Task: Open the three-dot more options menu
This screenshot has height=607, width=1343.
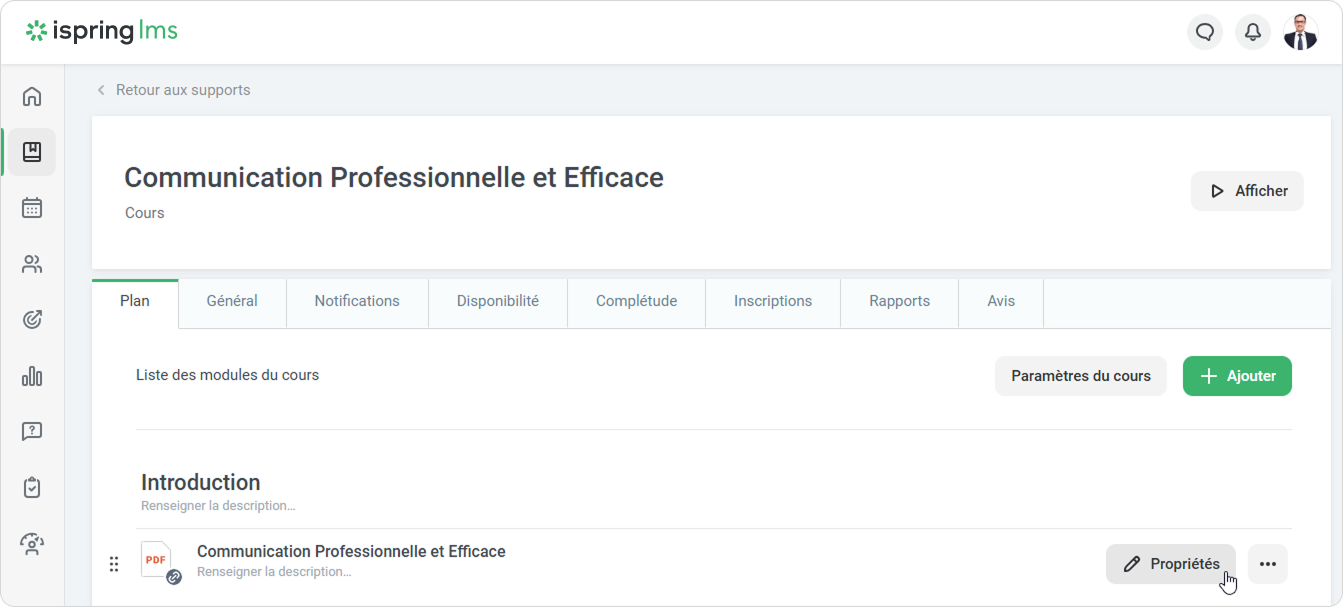Action: point(1267,564)
